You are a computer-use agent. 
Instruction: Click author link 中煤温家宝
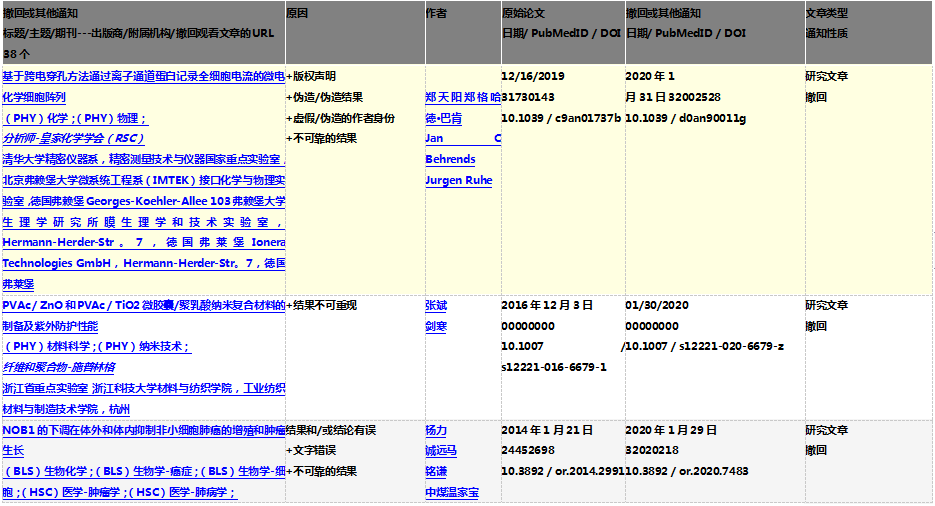[x=451, y=492]
